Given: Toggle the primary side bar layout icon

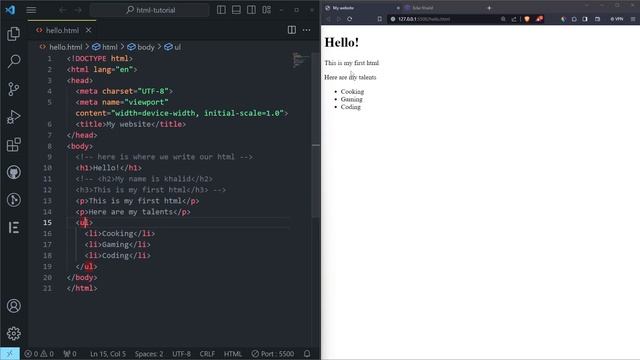Looking at the screenshot, I should [221, 10].
